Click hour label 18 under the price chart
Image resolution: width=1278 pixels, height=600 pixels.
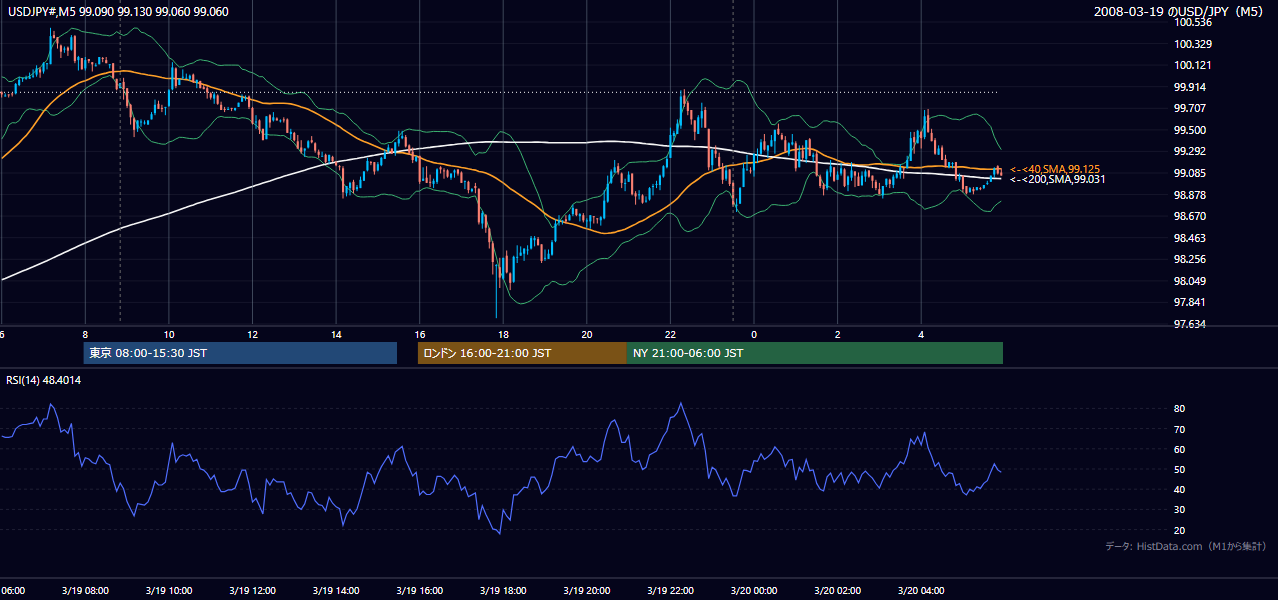click(503, 335)
